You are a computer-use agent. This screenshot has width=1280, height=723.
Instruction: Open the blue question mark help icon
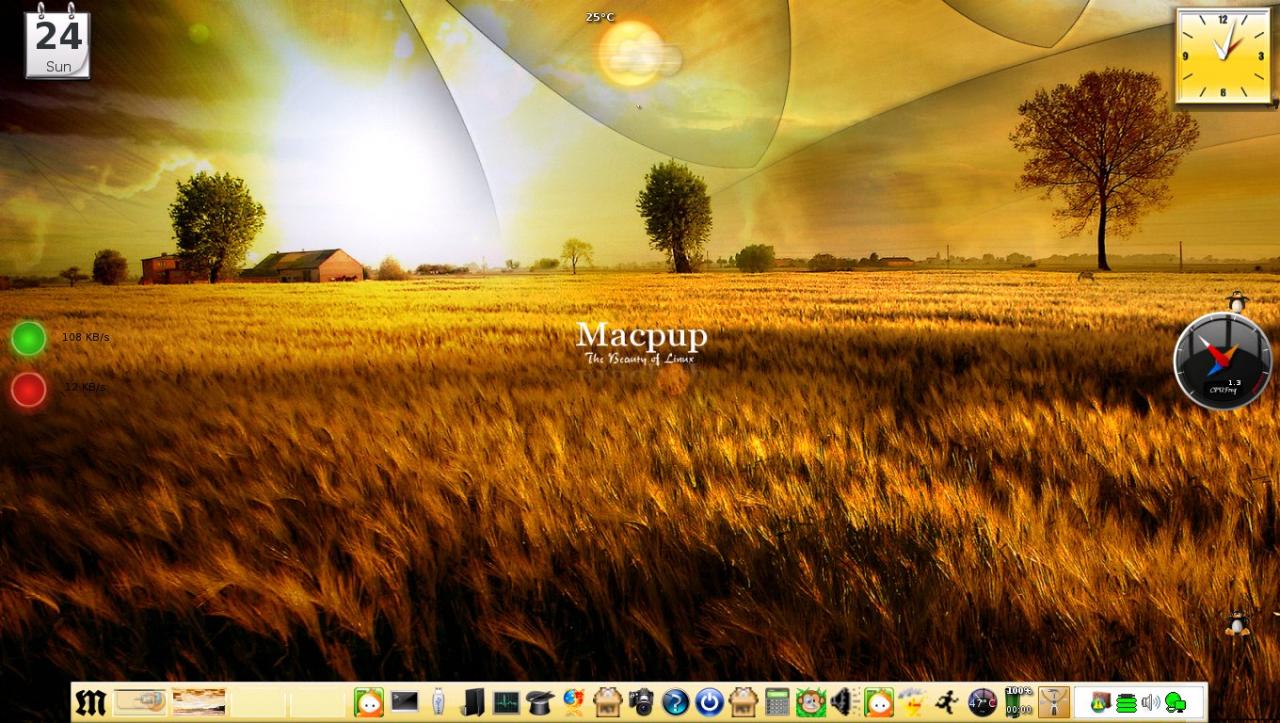click(x=675, y=702)
